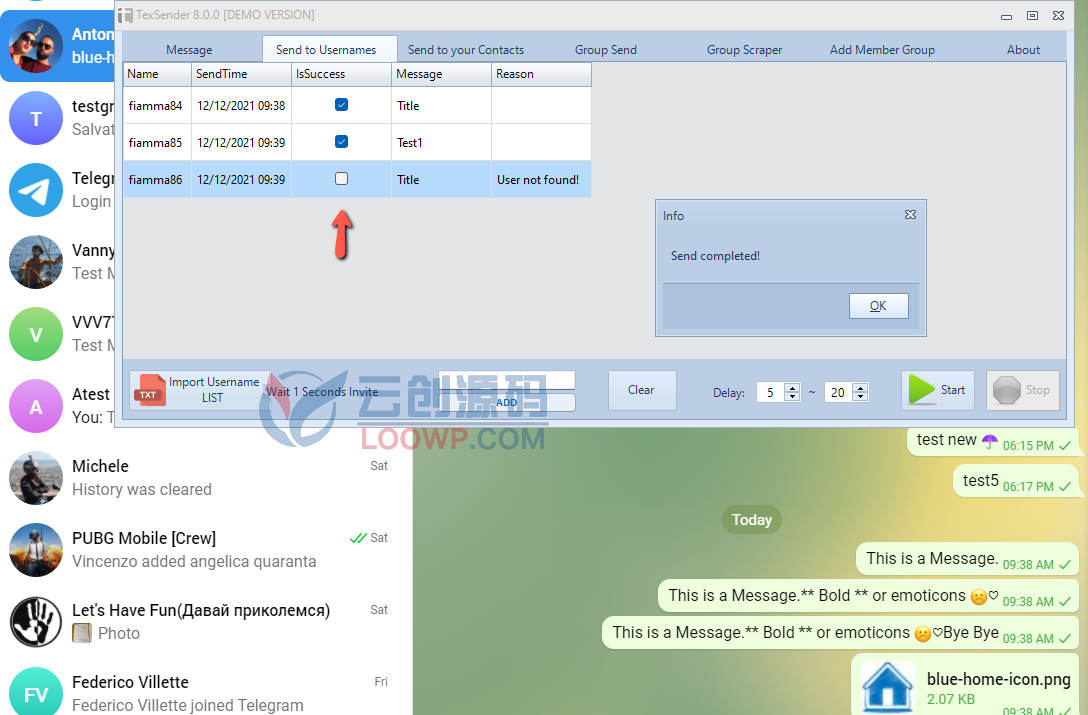The width and height of the screenshot is (1088, 715).
Task: Click the photo thumbnail in Let's Have Fun preview
Action: click(82, 633)
